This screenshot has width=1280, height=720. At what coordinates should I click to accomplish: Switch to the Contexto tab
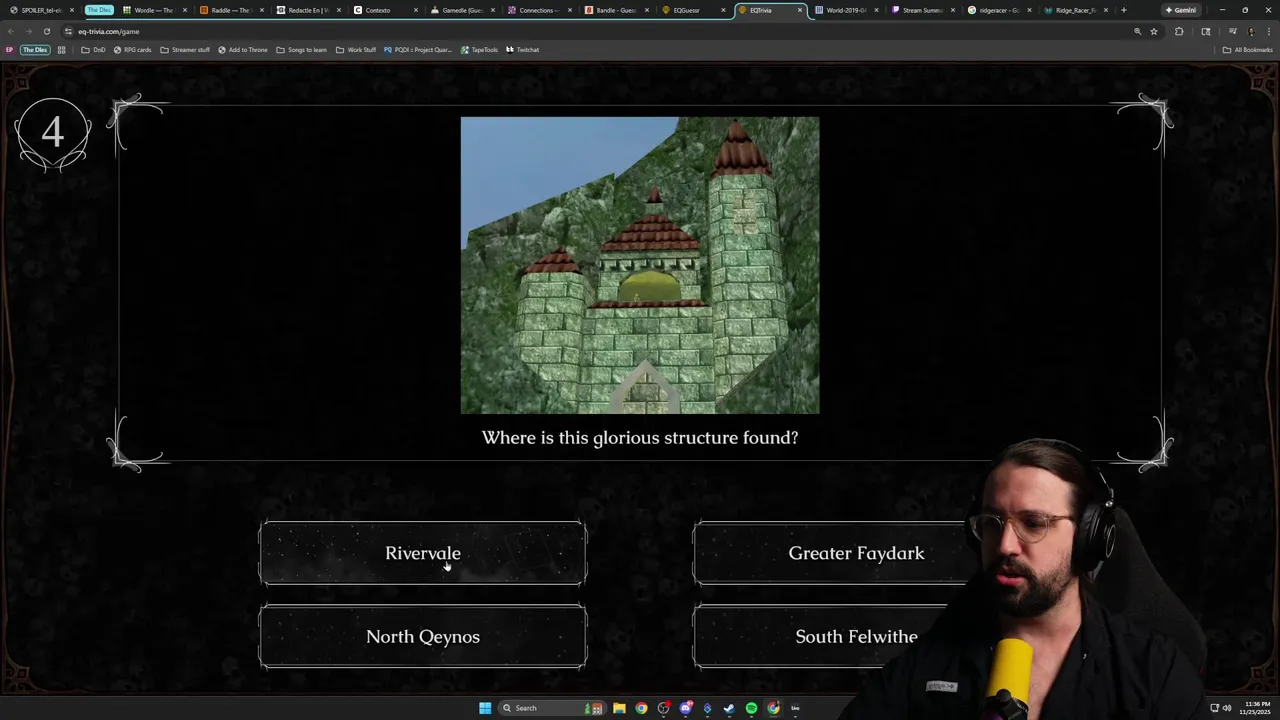(383, 10)
